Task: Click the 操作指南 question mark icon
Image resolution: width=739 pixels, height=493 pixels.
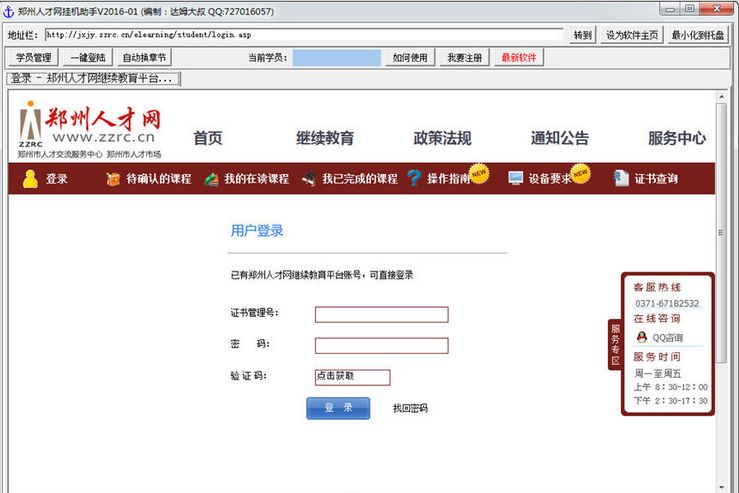Action: click(x=414, y=179)
